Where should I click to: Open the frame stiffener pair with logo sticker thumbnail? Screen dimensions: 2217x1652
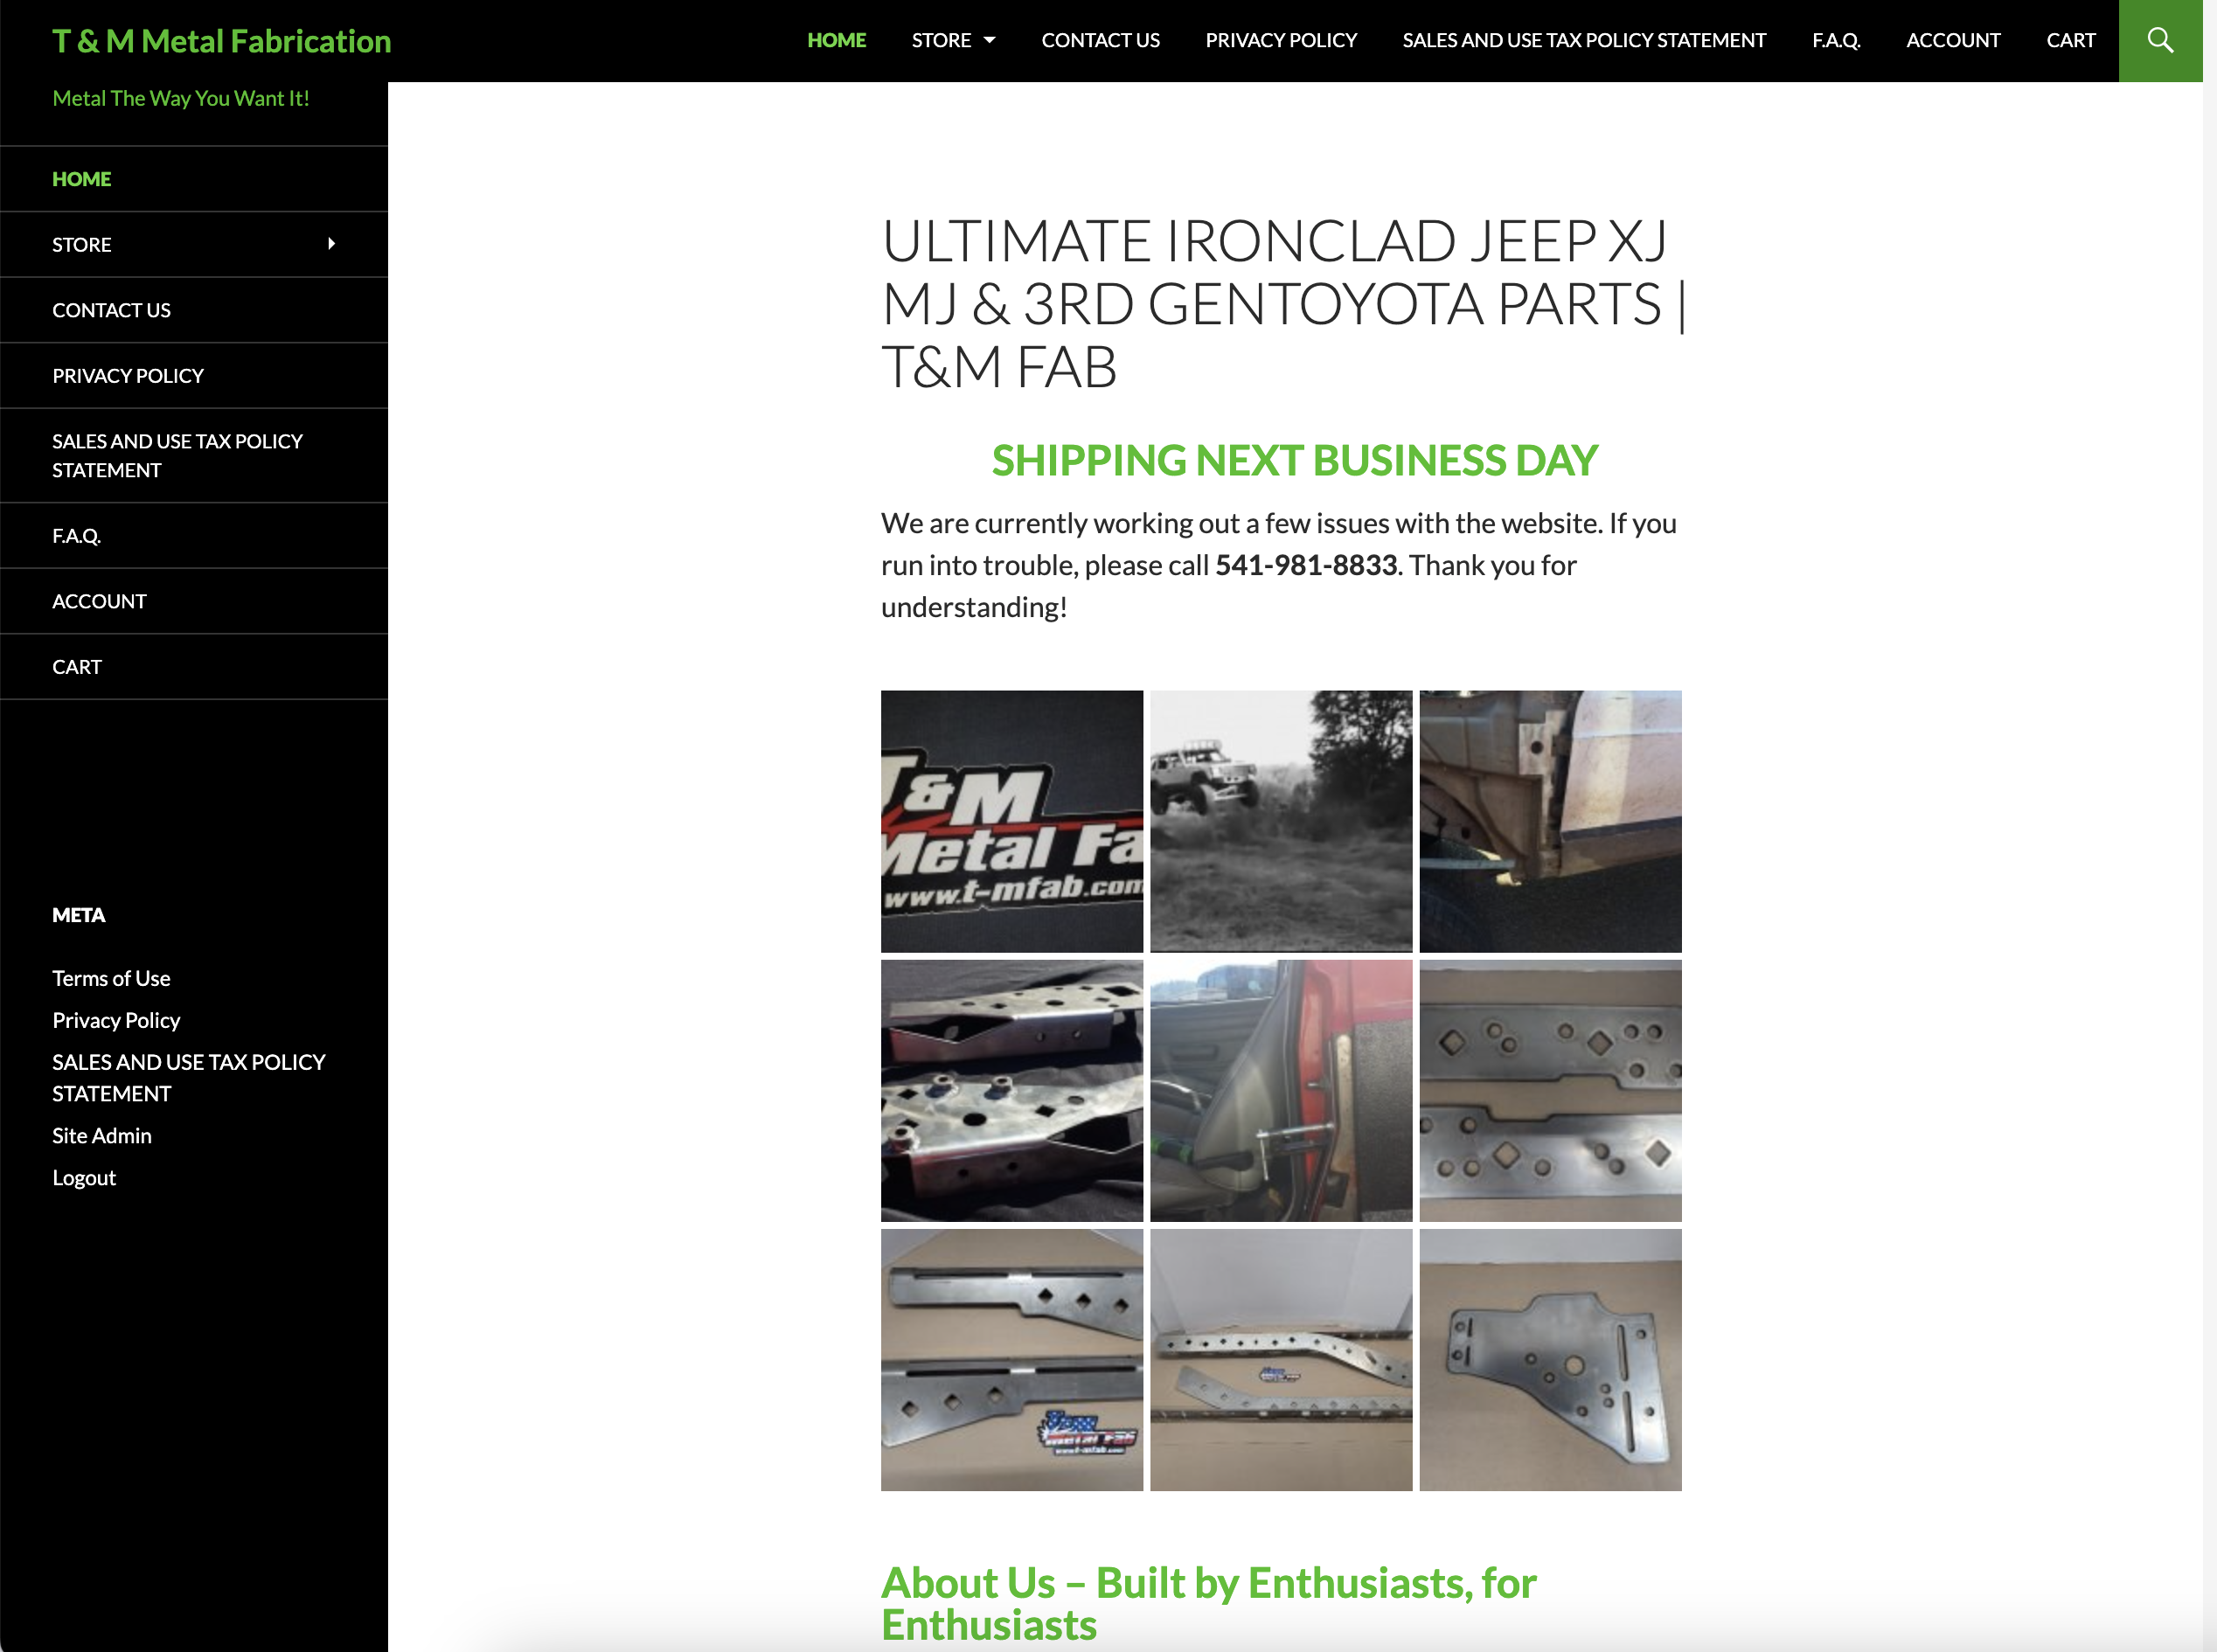point(1012,1360)
